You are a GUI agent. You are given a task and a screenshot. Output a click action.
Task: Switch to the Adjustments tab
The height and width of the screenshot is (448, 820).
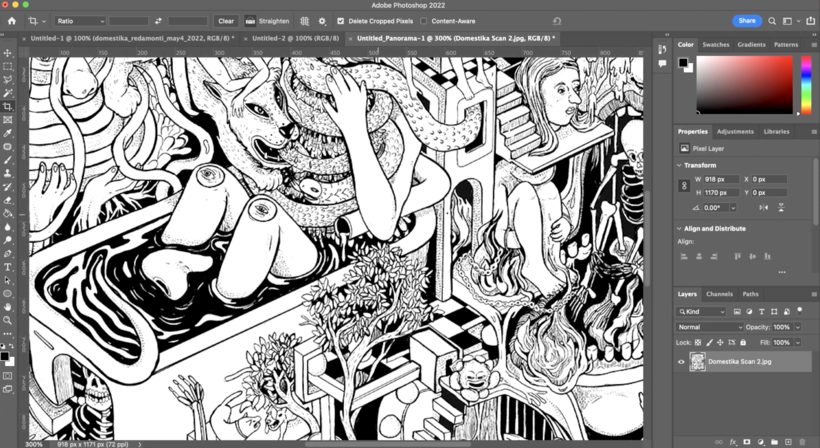(x=735, y=131)
